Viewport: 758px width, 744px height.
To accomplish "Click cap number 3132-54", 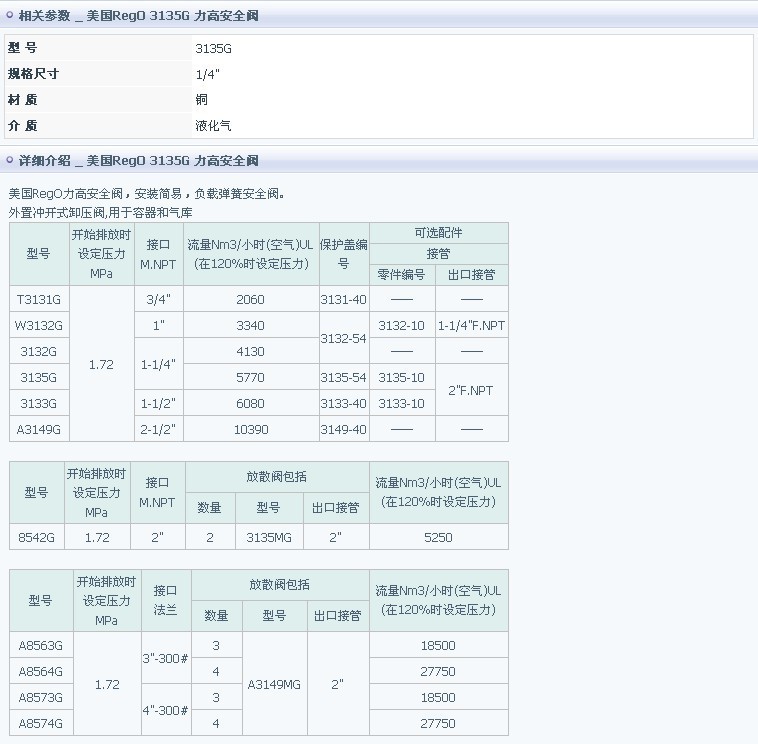I will point(344,338).
